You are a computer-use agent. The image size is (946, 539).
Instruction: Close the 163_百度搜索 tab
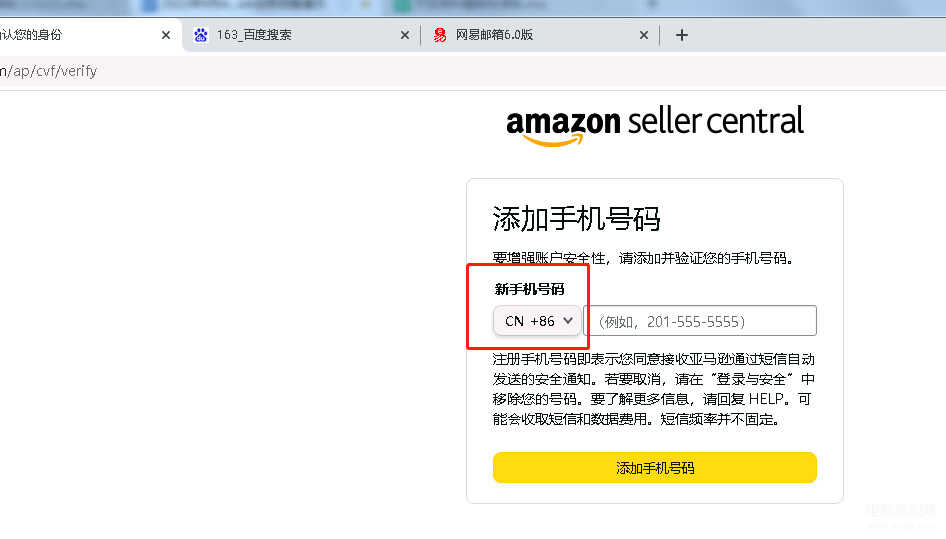405,35
